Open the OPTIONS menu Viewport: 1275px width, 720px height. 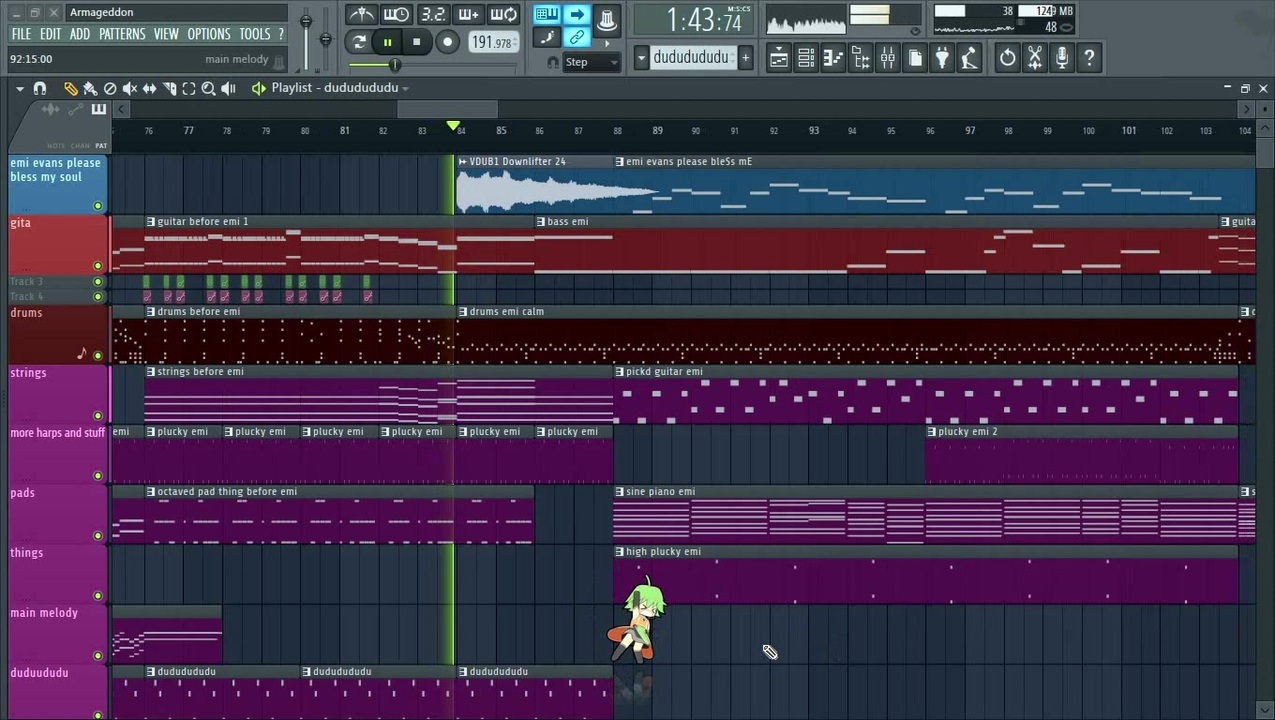click(209, 34)
